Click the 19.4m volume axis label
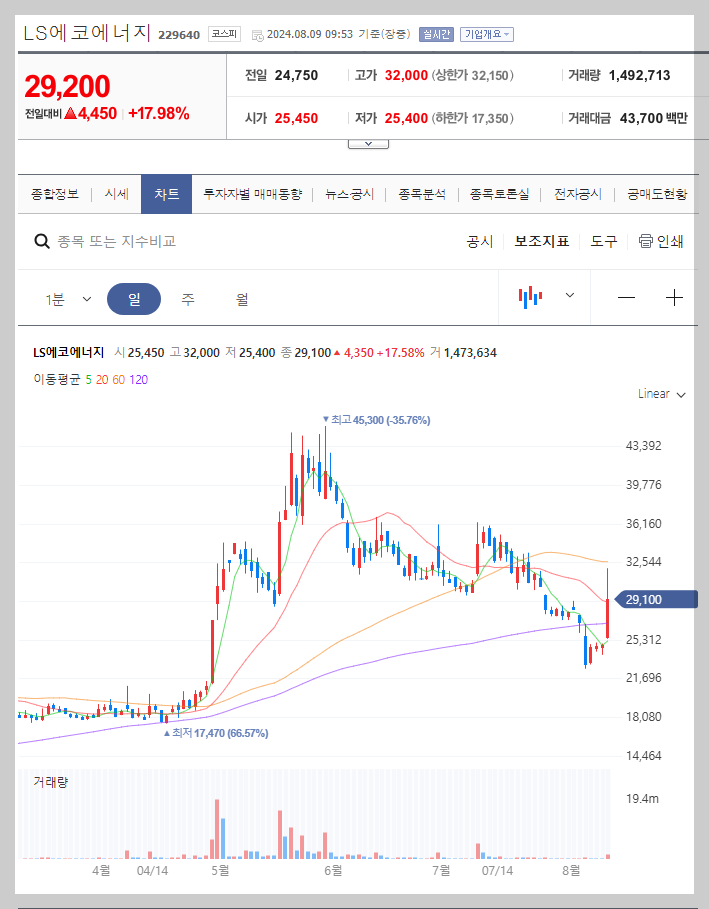The image size is (709, 909). click(642, 799)
